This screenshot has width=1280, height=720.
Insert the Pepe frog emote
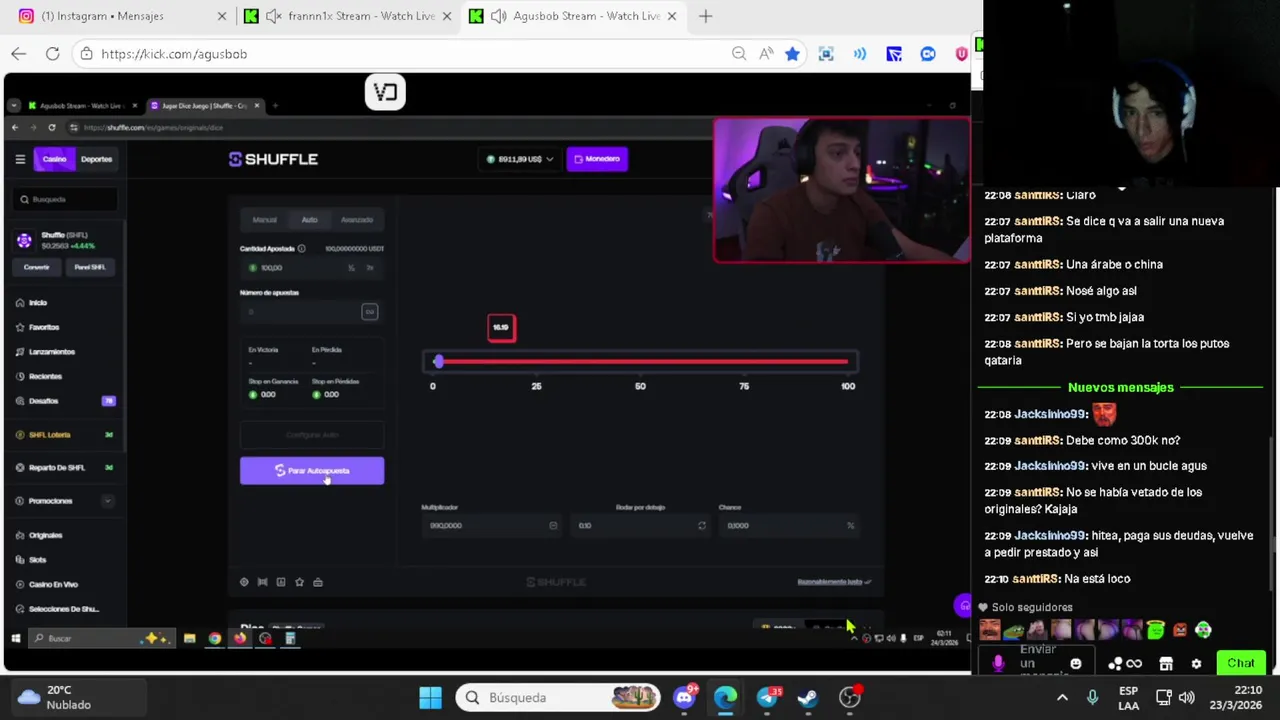click(x=1013, y=630)
